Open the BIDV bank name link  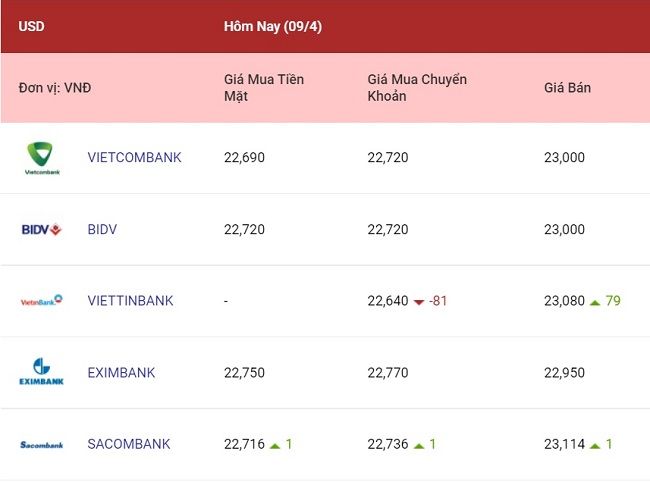pyautogui.click(x=102, y=229)
